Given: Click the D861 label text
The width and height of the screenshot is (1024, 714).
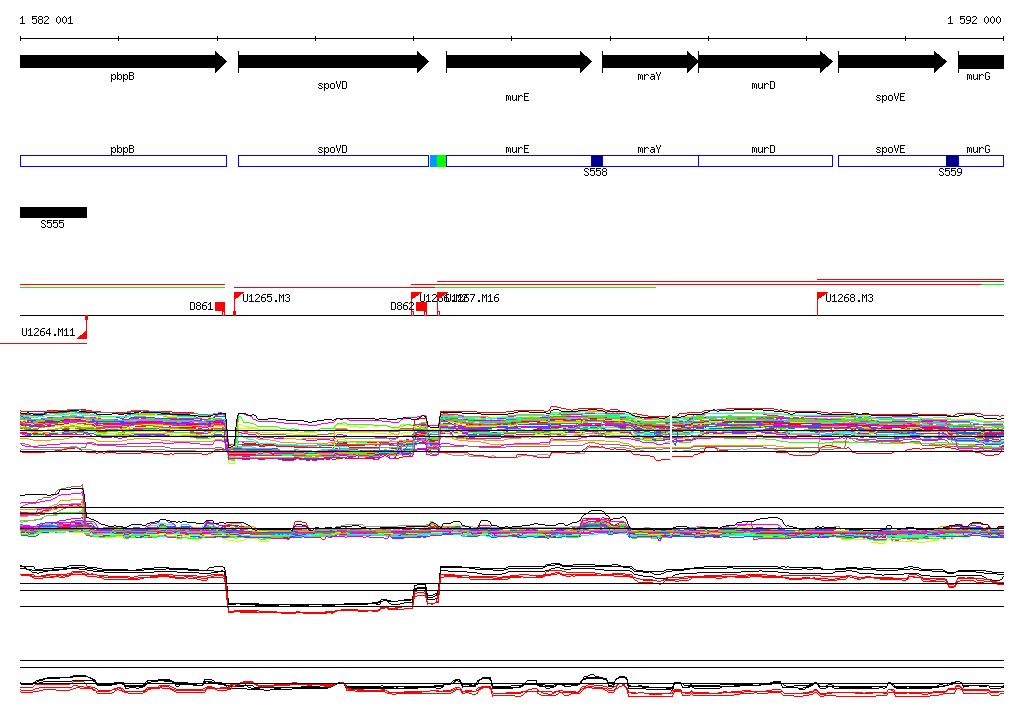Looking at the screenshot, I should point(201,306).
